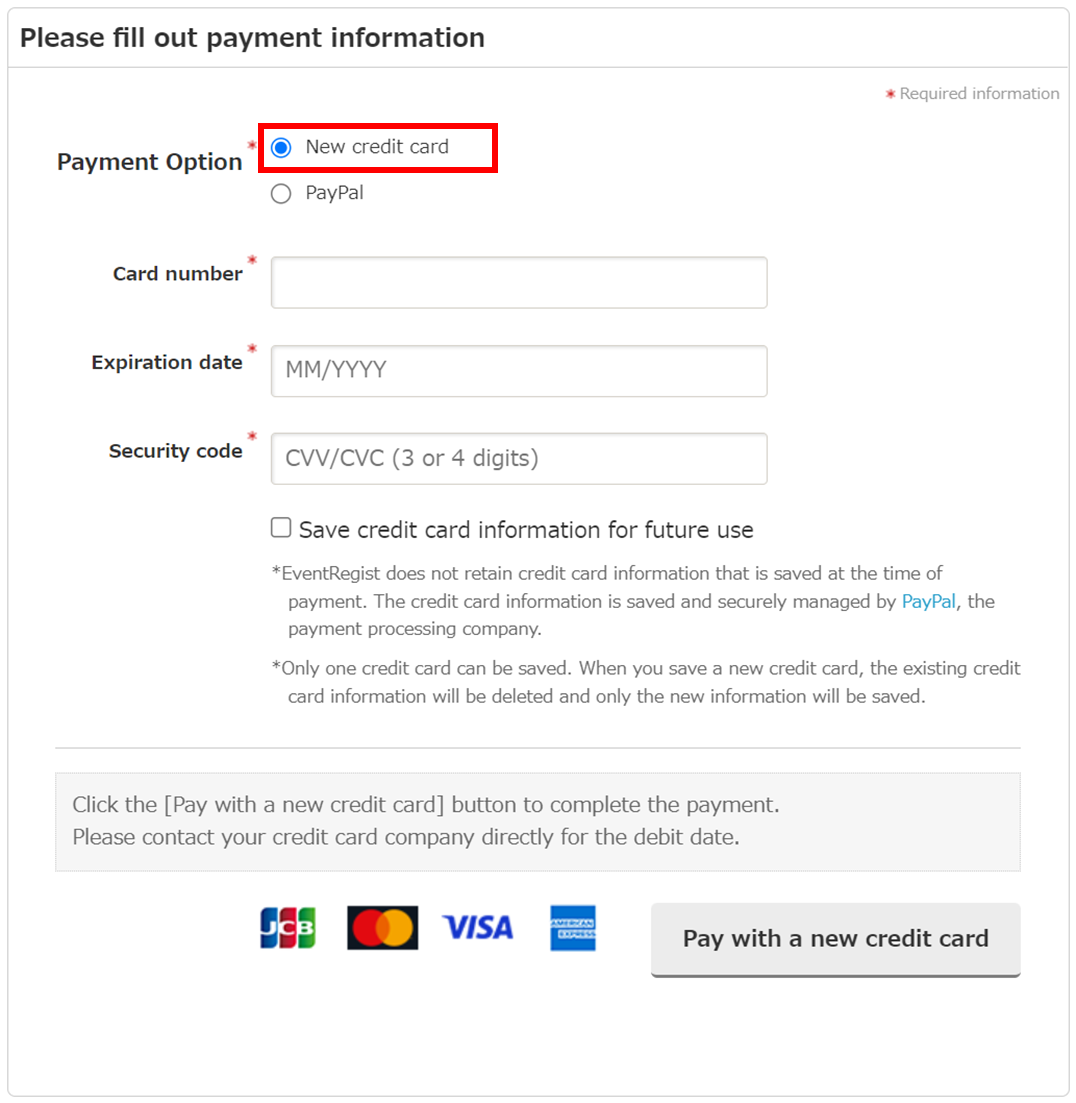1076x1103 pixels.
Task: Click the American Express logo
Action: (572, 928)
